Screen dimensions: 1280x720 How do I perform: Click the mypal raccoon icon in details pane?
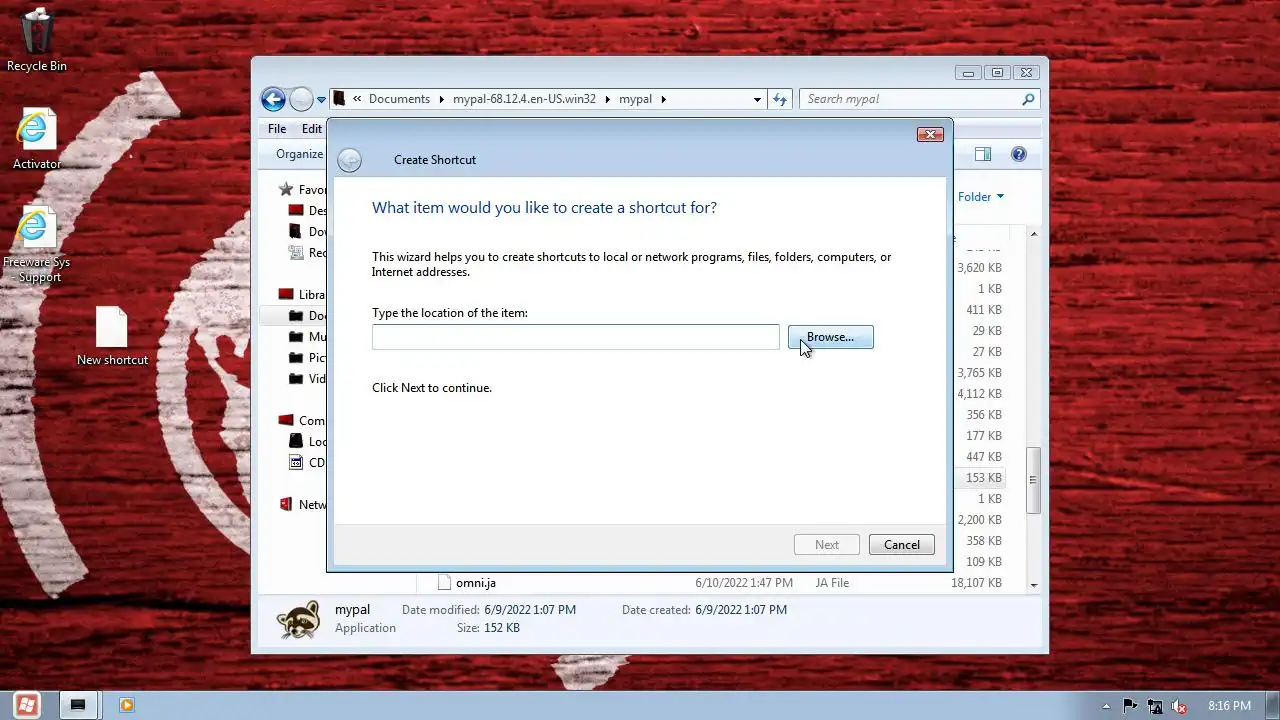point(298,619)
